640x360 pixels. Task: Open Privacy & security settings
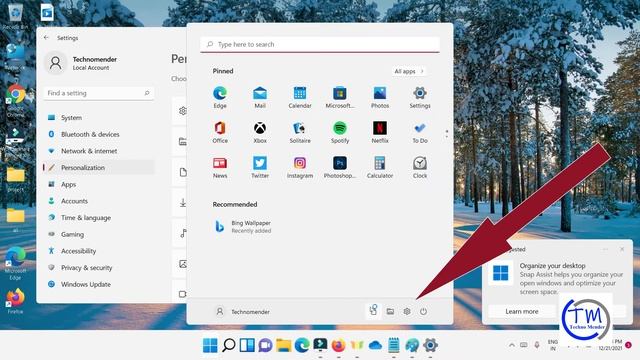tap(98, 268)
